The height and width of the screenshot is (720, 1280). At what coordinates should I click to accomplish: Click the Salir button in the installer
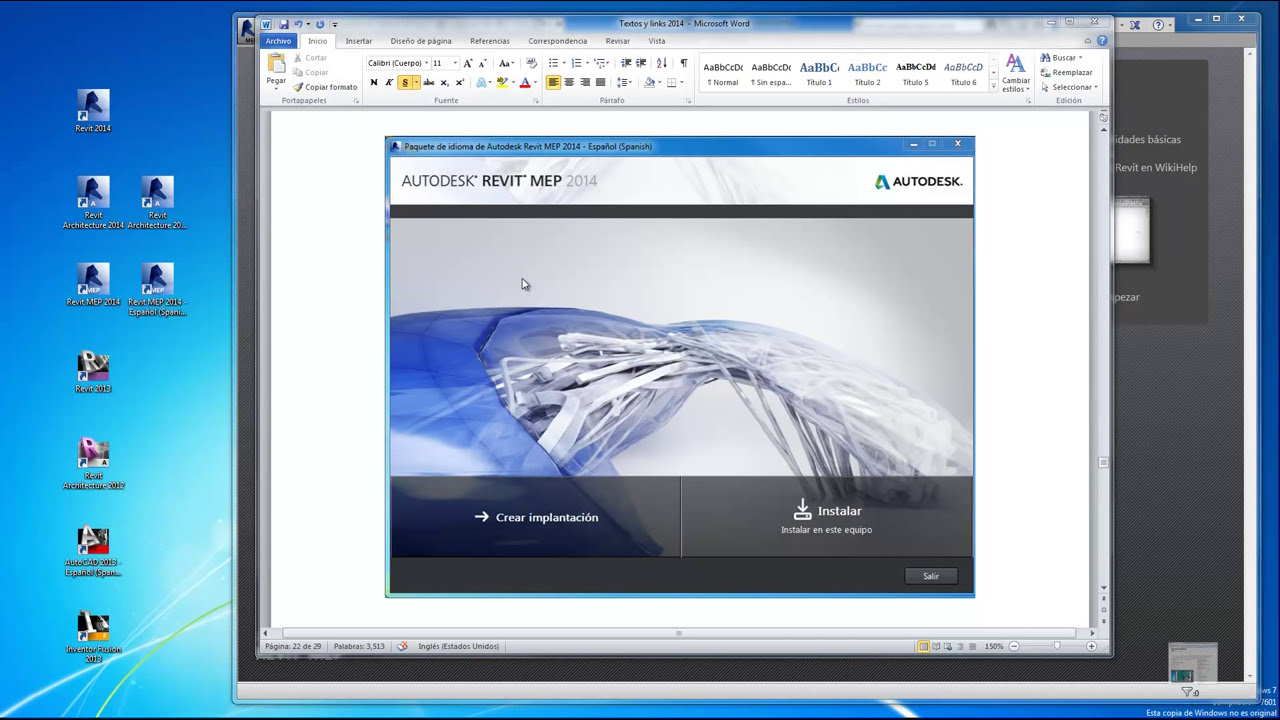pos(931,576)
